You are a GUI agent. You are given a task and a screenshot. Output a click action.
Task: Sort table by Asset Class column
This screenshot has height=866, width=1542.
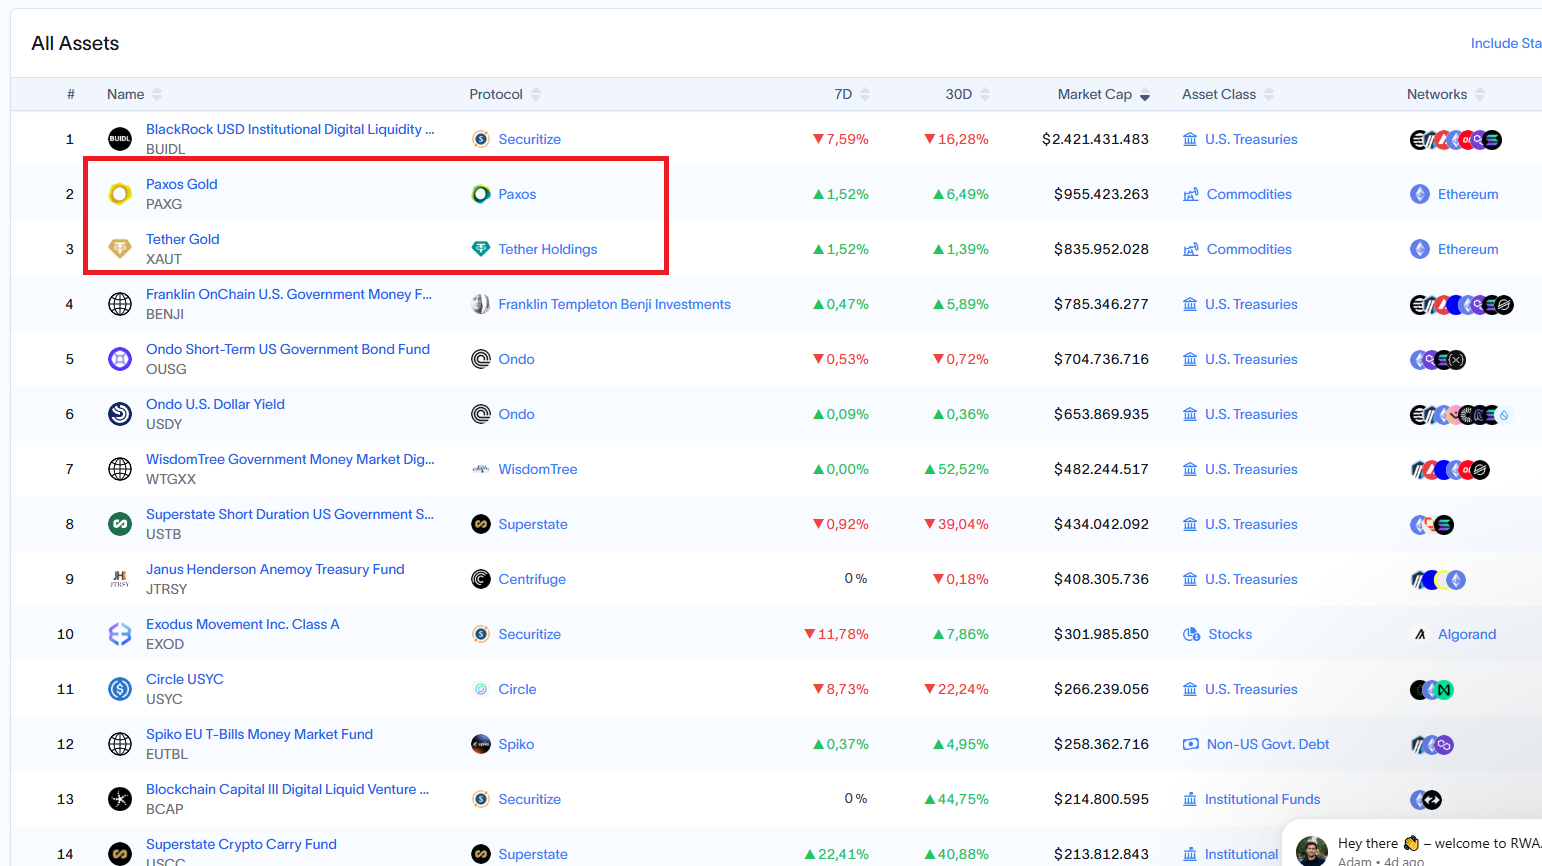tap(1228, 94)
